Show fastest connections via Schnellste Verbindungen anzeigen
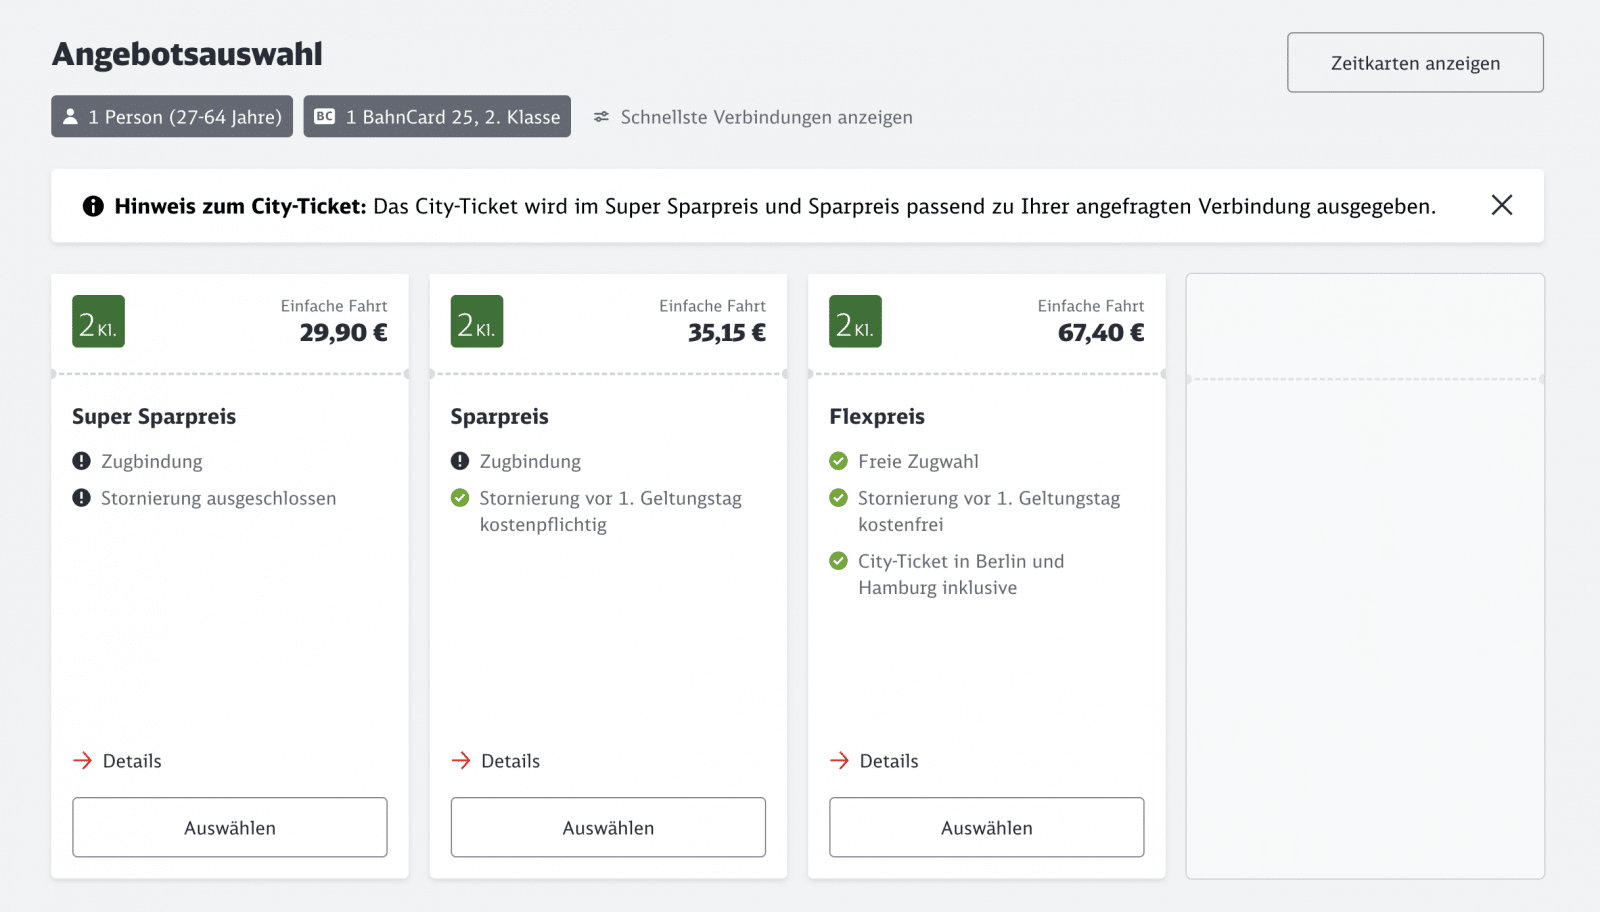The height and width of the screenshot is (912, 1600). click(767, 116)
